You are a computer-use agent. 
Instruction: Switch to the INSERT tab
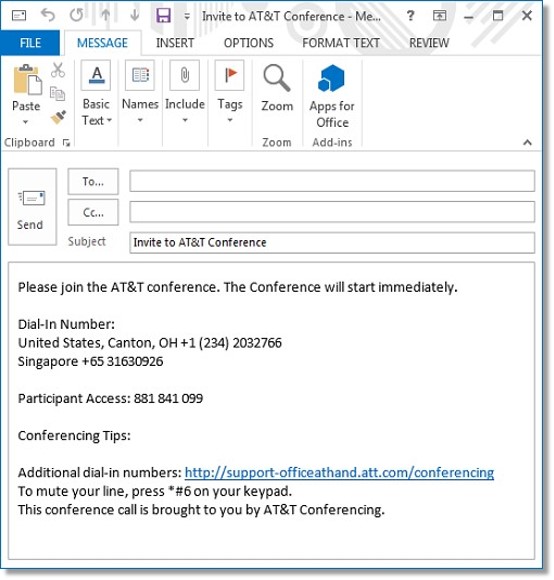tap(175, 43)
